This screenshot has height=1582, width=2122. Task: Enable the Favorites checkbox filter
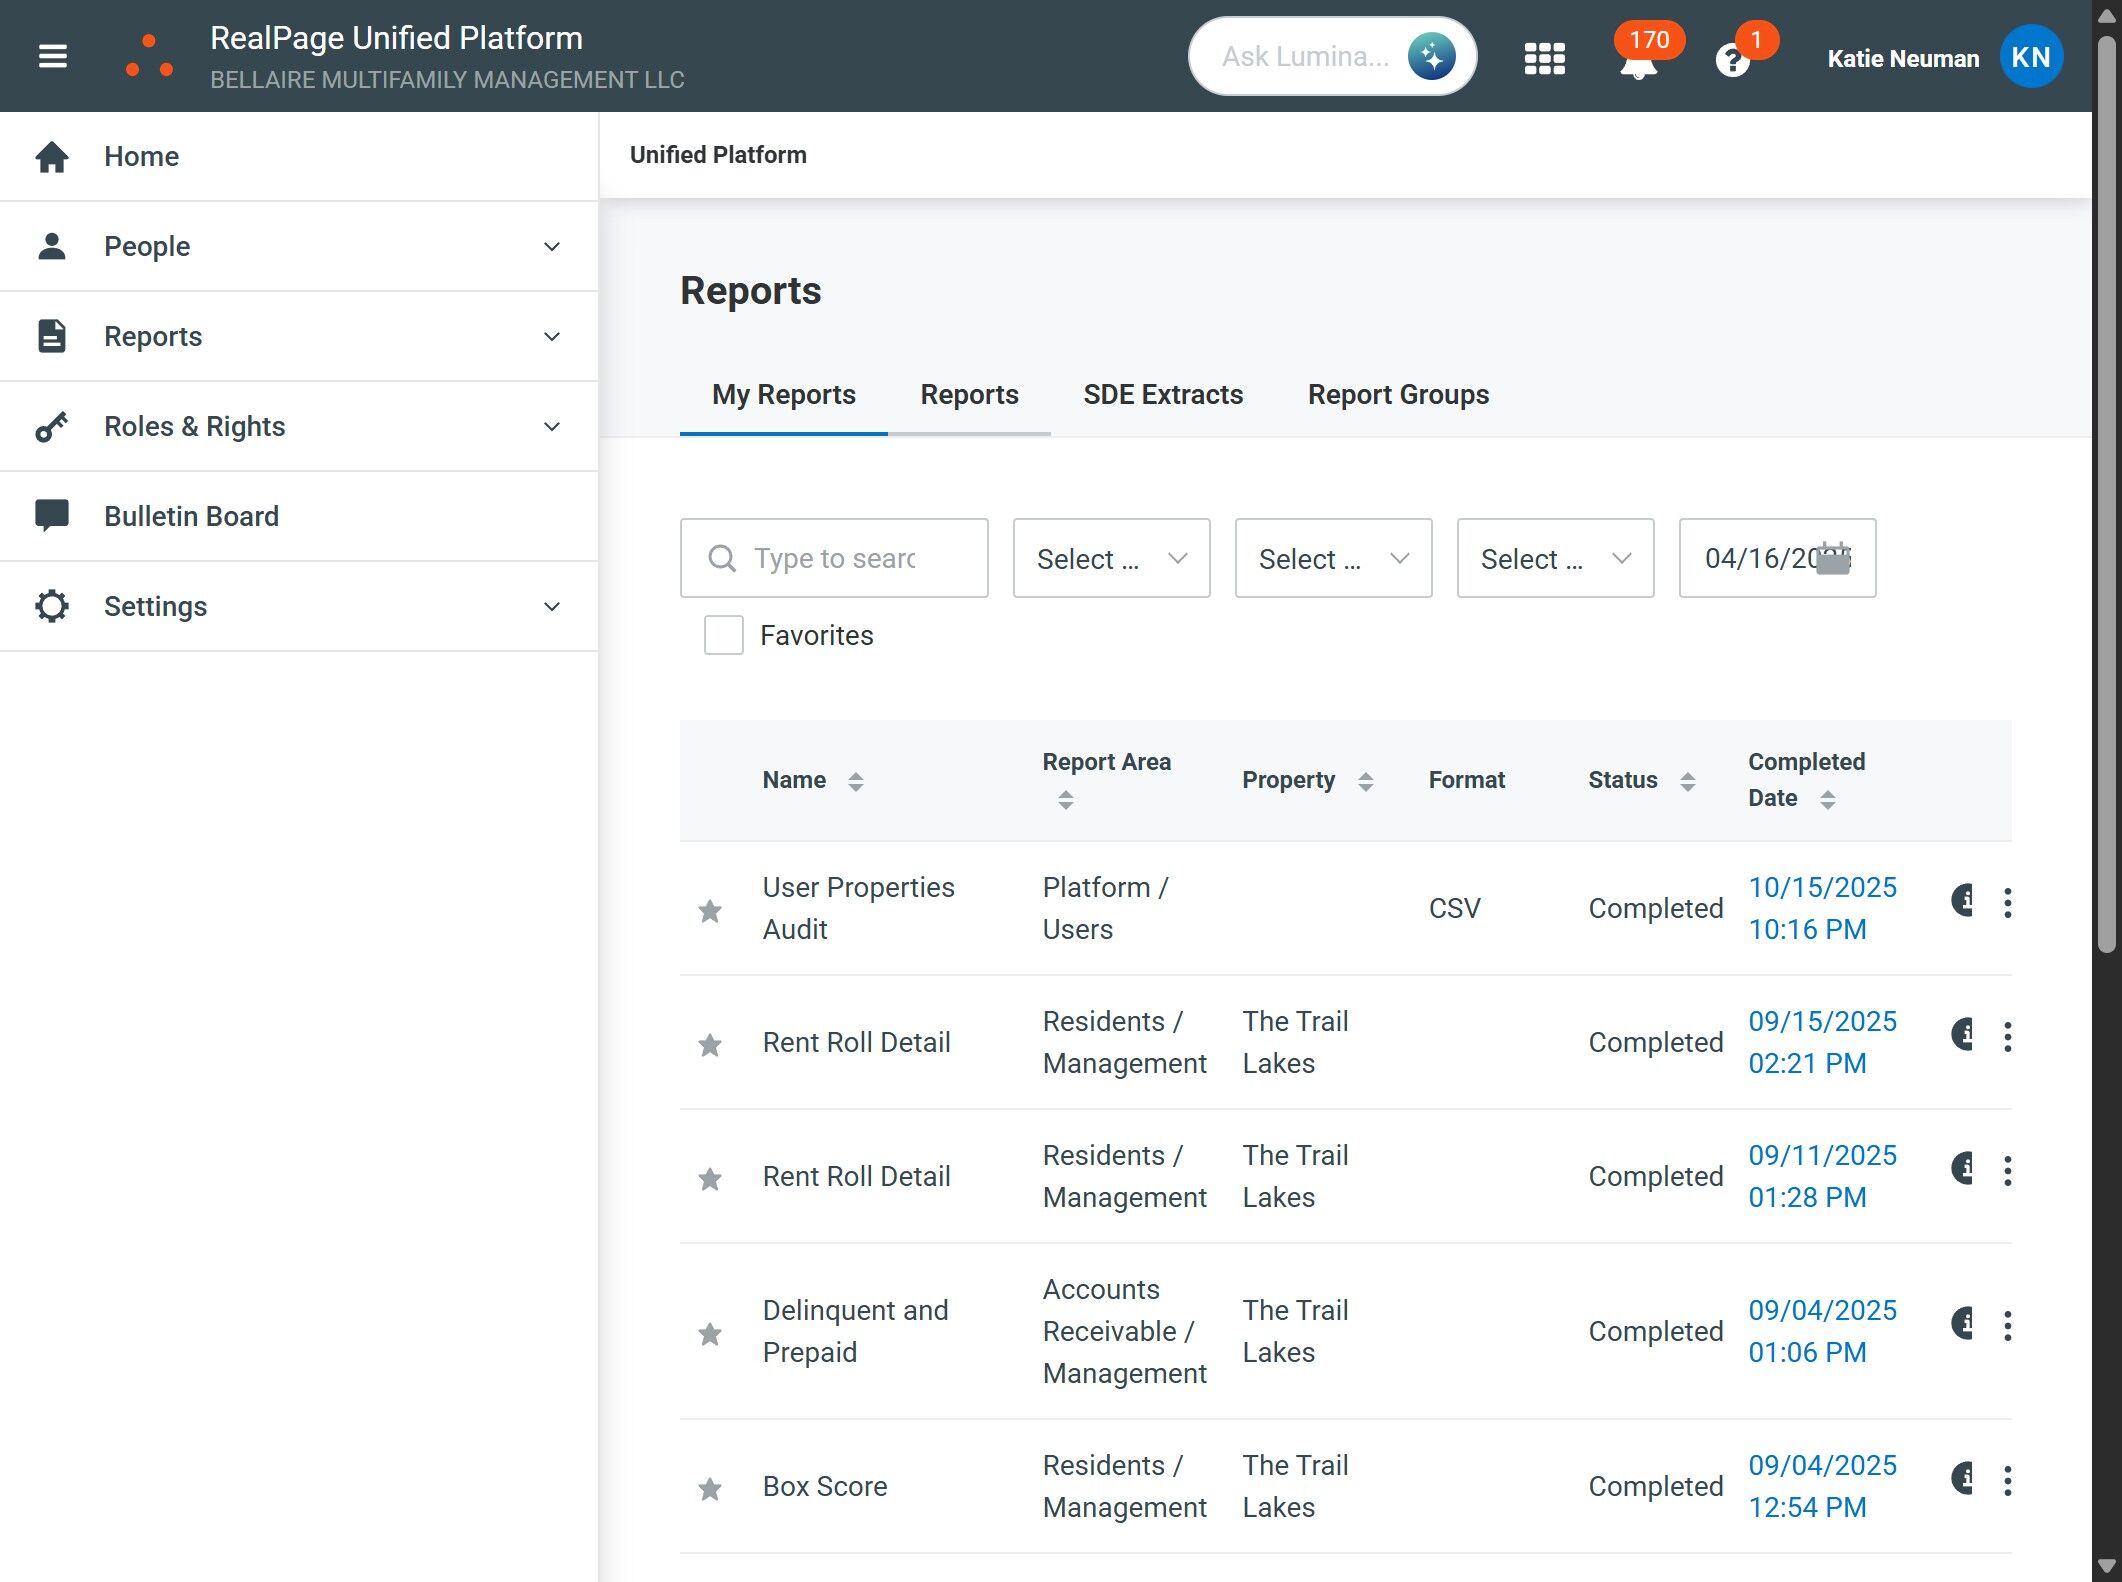pos(723,635)
